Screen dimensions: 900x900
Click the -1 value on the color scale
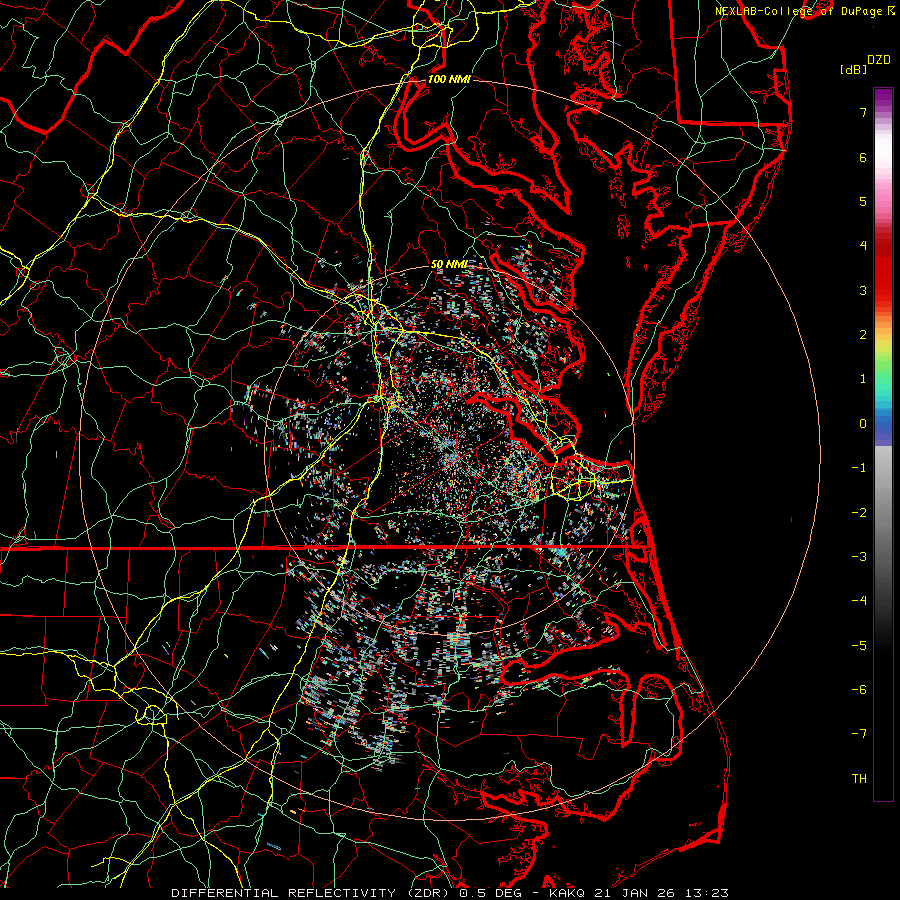(x=859, y=468)
